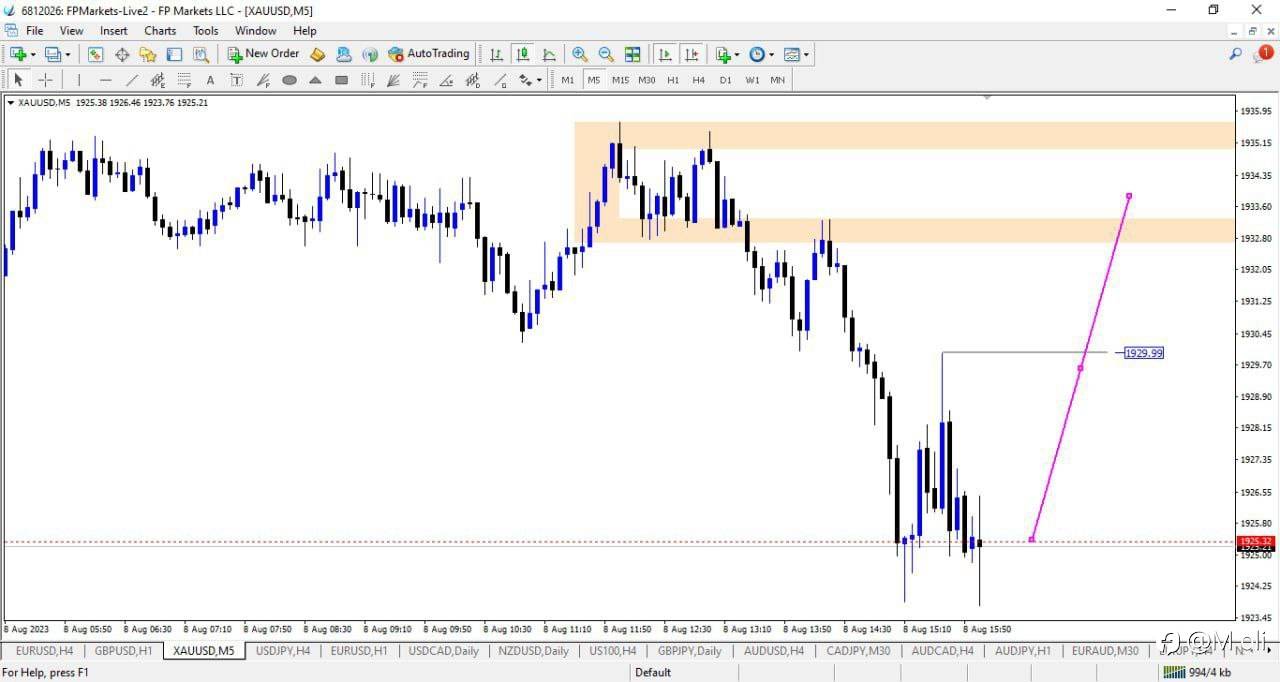Open the Help menu
This screenshot has width=1280, height=682.
[x=304, y=31]
